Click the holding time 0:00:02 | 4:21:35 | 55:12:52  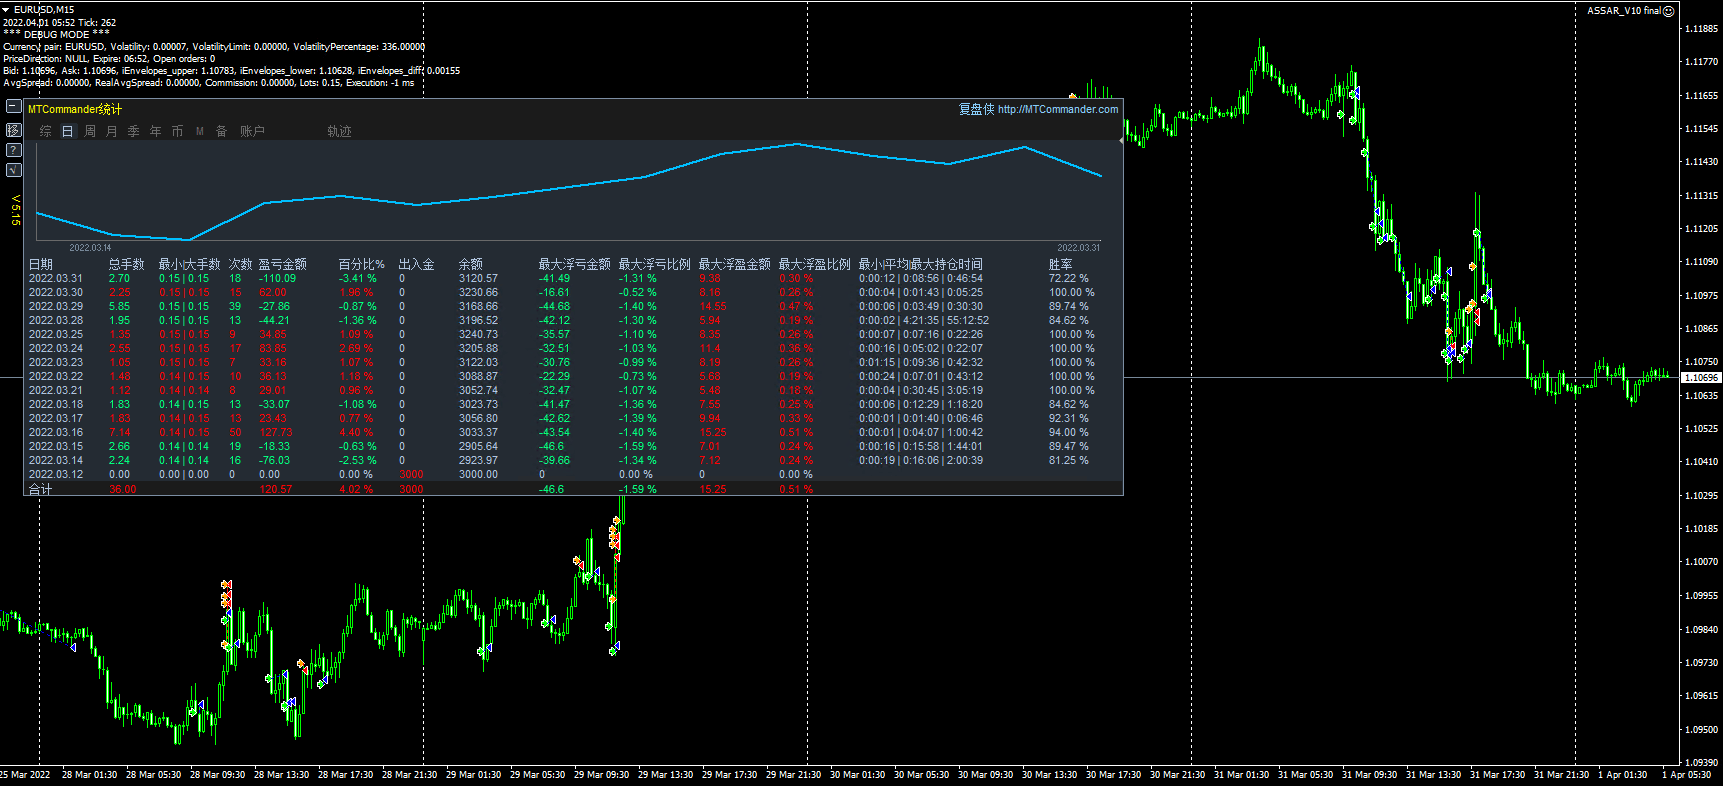[x=924, y=320]
